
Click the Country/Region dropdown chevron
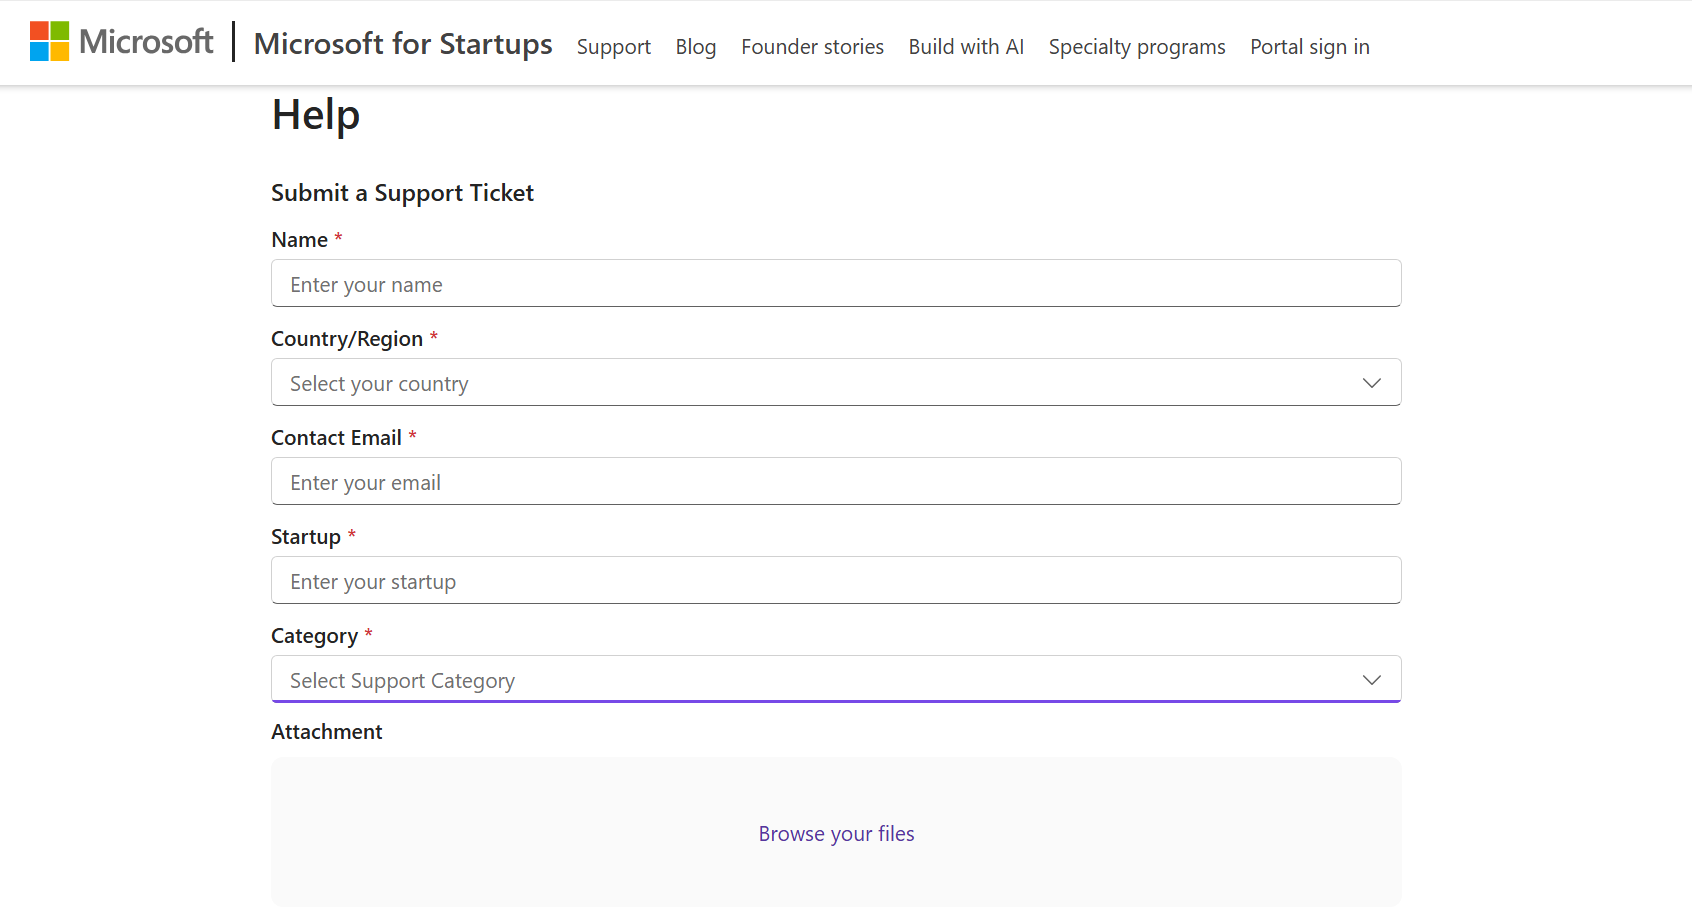(x=1371, y=382)
